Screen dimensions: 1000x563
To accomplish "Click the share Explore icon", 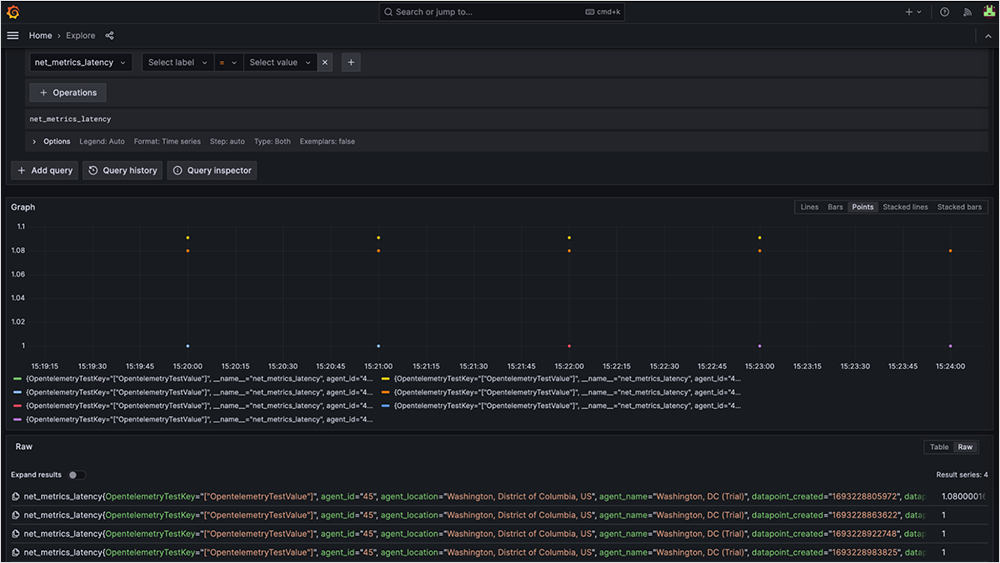I will (x=109, y=36).
